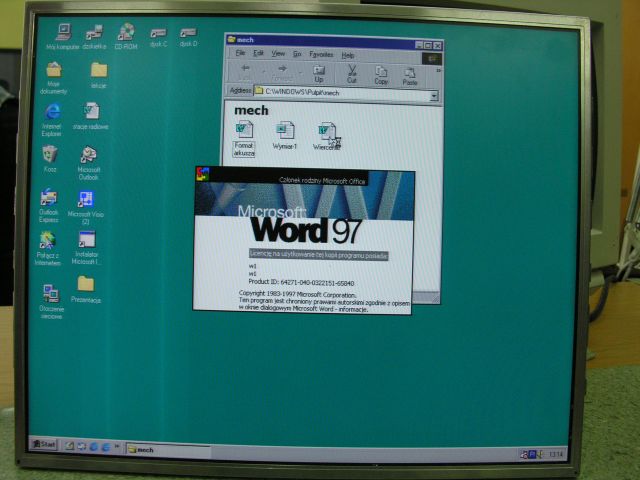The image size is (640, 480).
Task: Select the Outlook Express desktop icon
Action: pos(49,205)
